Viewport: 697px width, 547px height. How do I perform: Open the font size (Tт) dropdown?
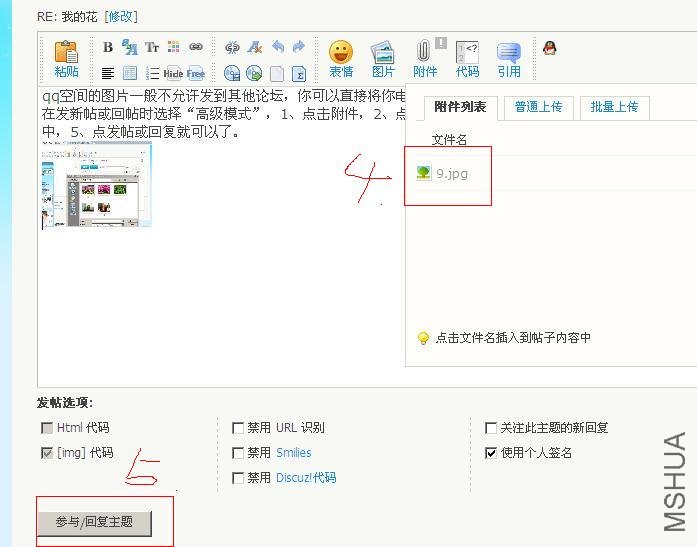pyautogui.click(x=152, y=47)
